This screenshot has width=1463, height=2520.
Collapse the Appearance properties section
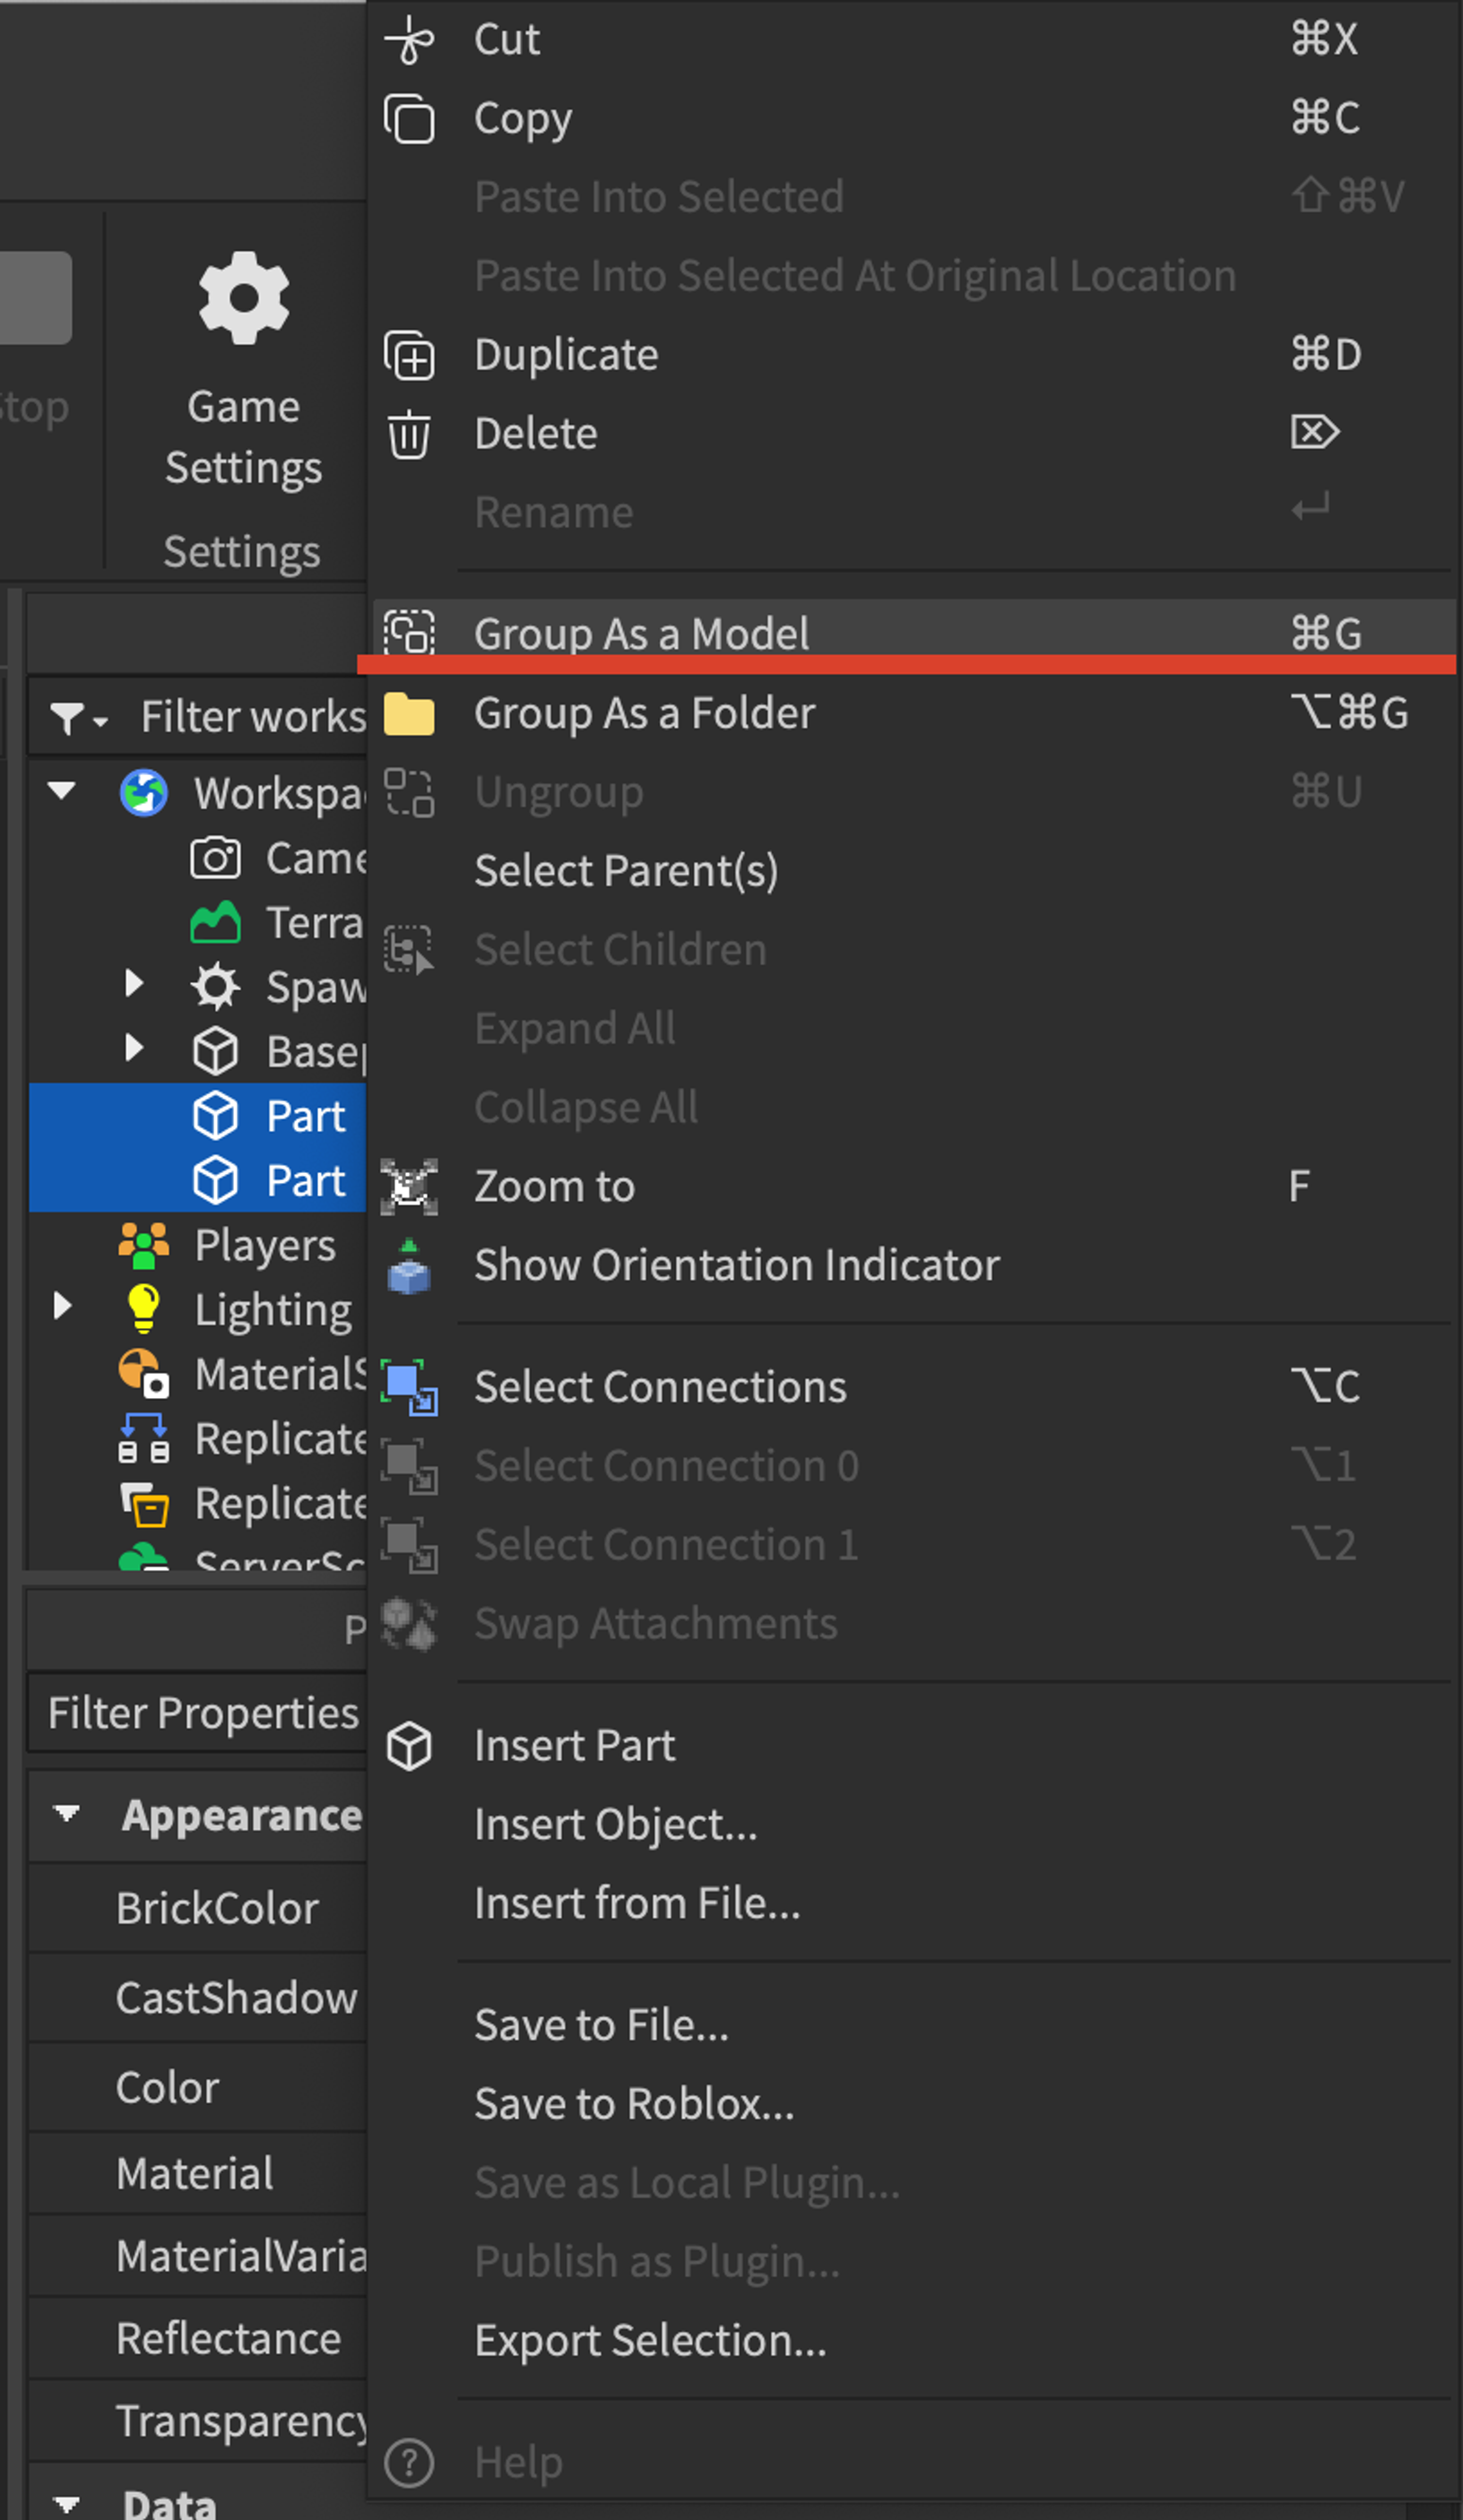pos(67,1813)
